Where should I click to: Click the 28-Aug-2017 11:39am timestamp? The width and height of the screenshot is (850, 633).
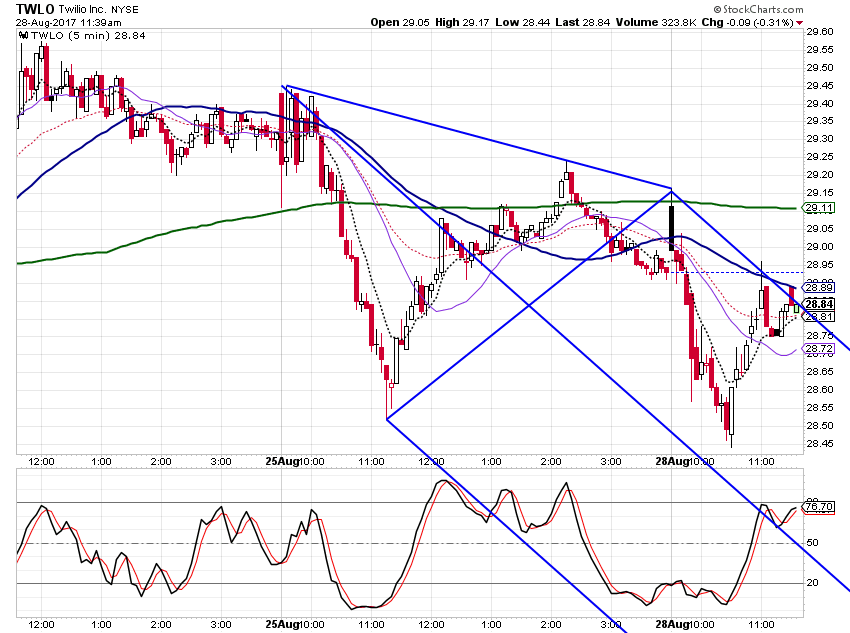tap(68, 23)
